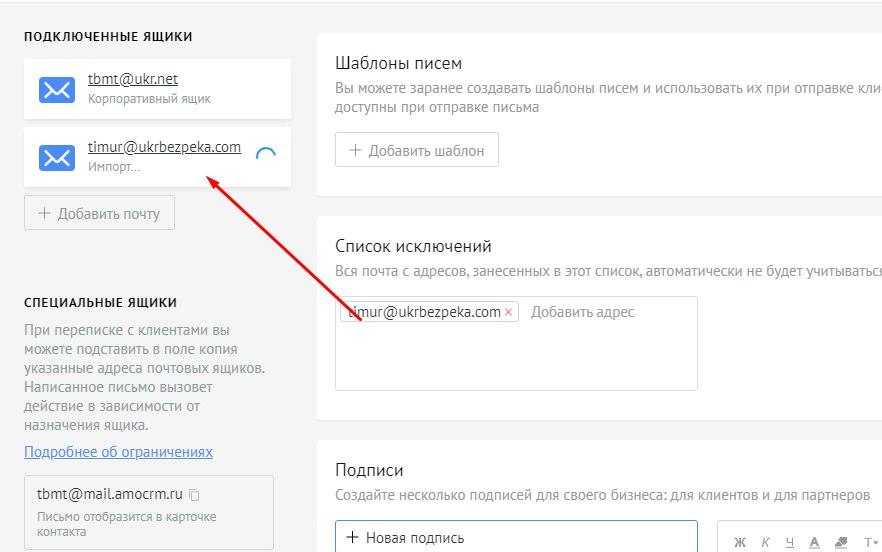Select the tbmt@mail.amocrm.ru address text
This screenshot has height=552, width=882.
point(110,495)
